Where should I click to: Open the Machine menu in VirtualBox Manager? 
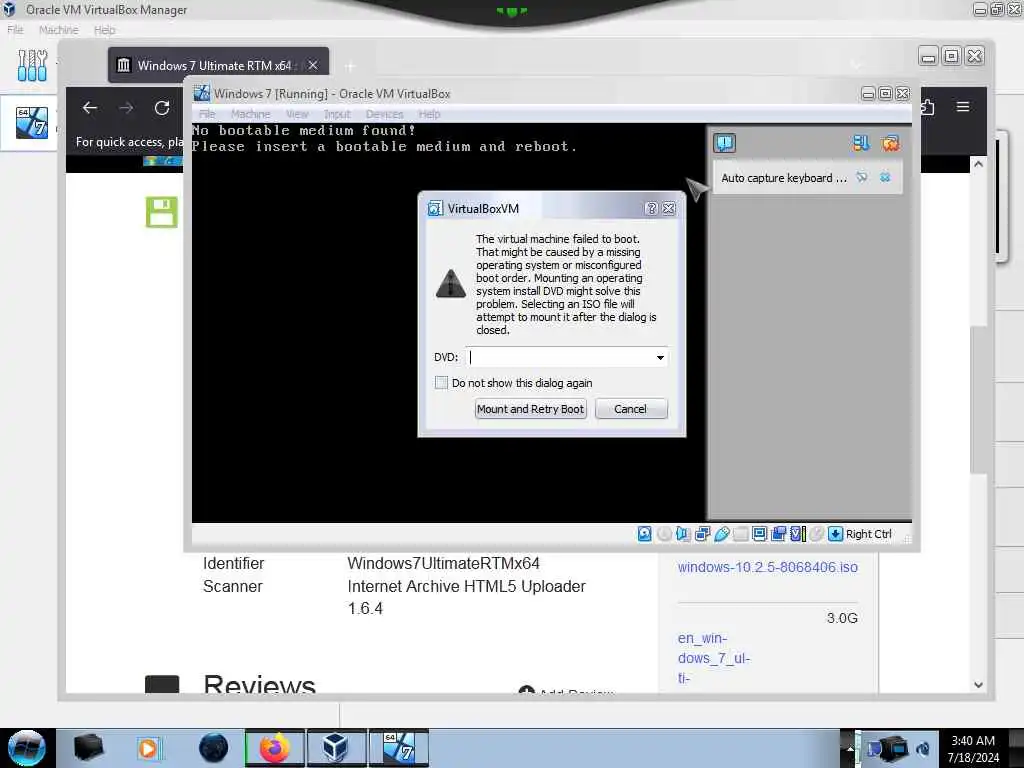click(x=58, y=30)
